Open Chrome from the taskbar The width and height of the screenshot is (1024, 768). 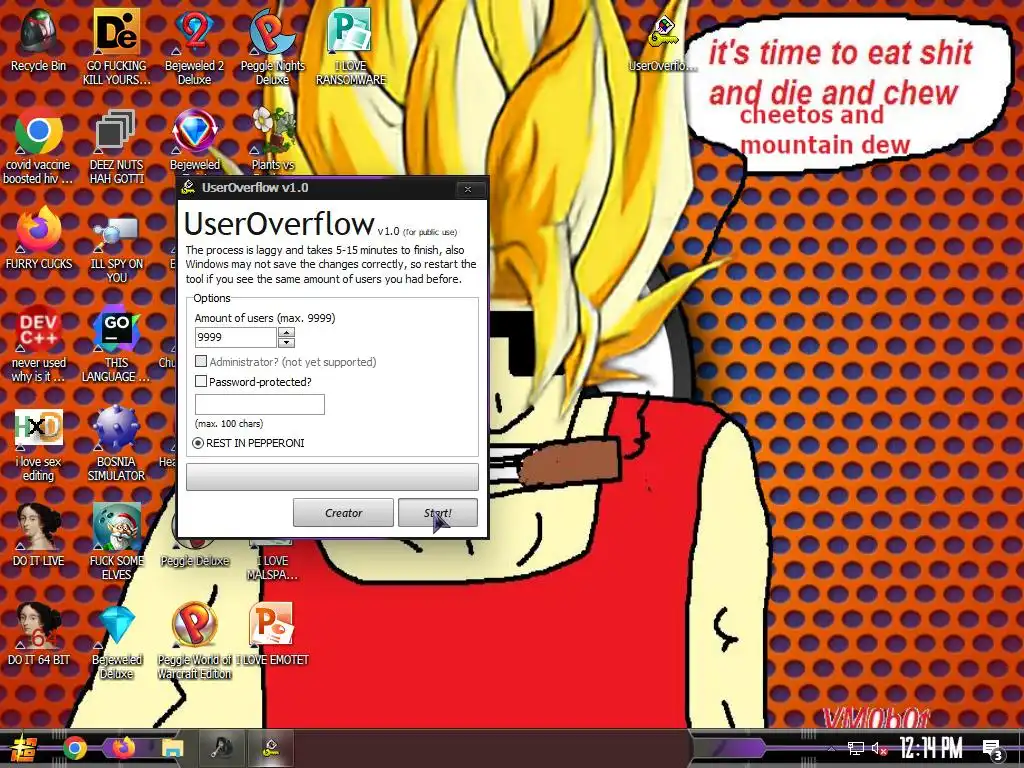[74, 748]
